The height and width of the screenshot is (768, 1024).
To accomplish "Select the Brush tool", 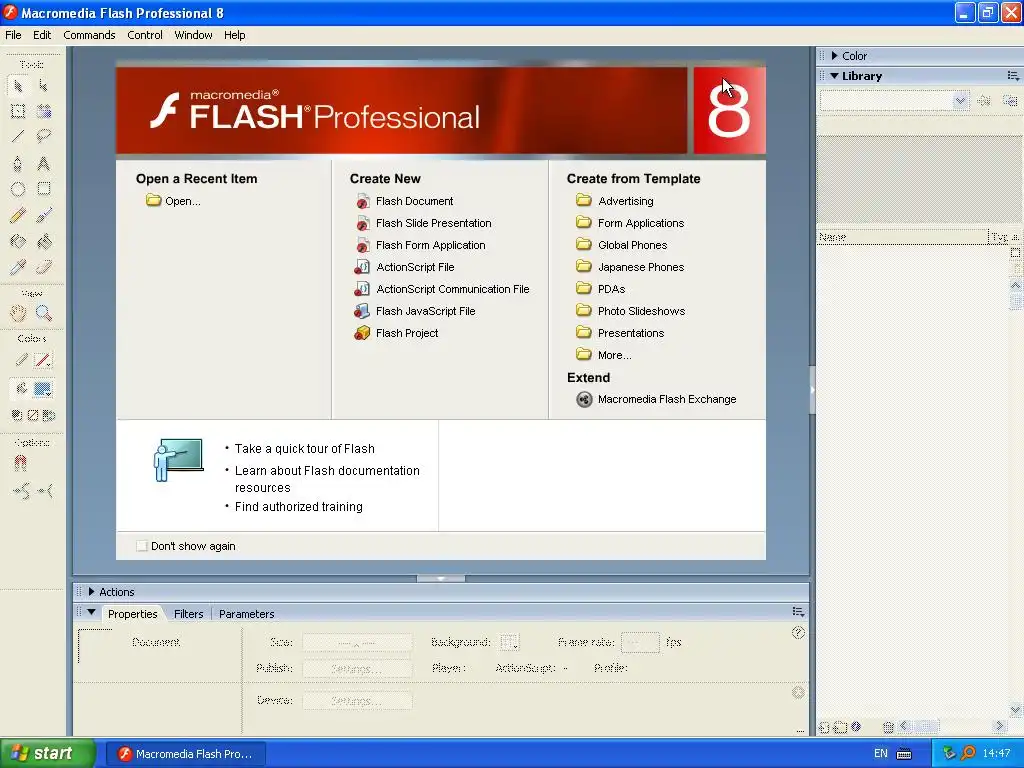I will point(44,216).
